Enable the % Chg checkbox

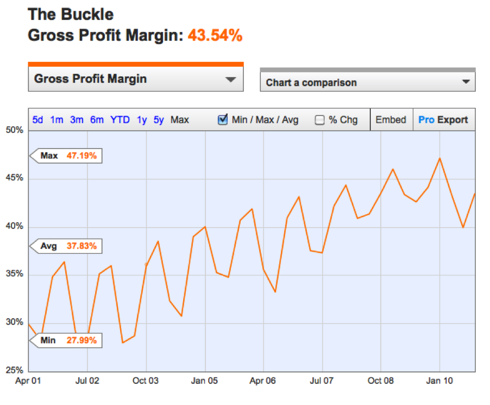(x=320, y=120)
